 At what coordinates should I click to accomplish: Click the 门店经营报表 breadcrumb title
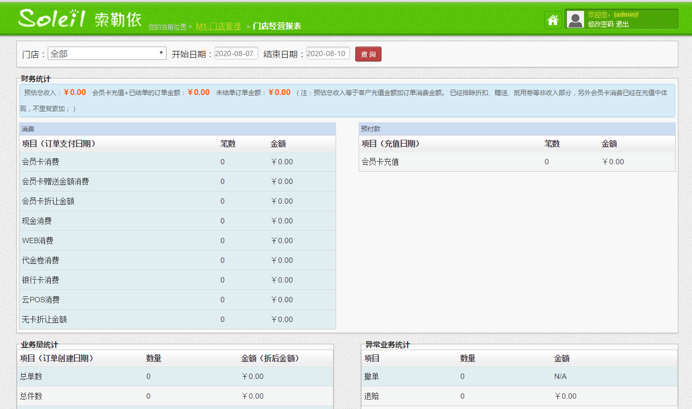tap(277, 26)
